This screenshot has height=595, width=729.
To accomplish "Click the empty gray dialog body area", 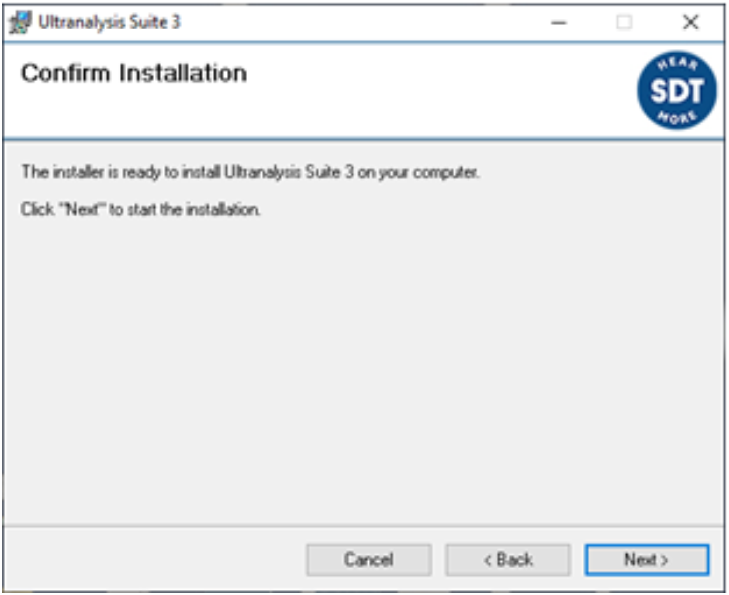I will (x=360, y=370).
